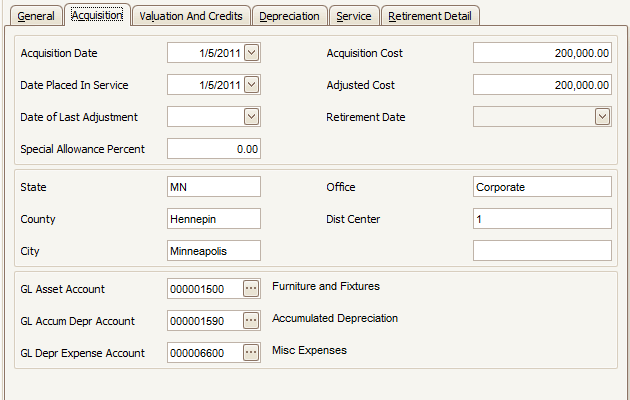The height and width of the screenshot is (400, 630).
Task: Switch to the General tab
Action: point(35,16)
